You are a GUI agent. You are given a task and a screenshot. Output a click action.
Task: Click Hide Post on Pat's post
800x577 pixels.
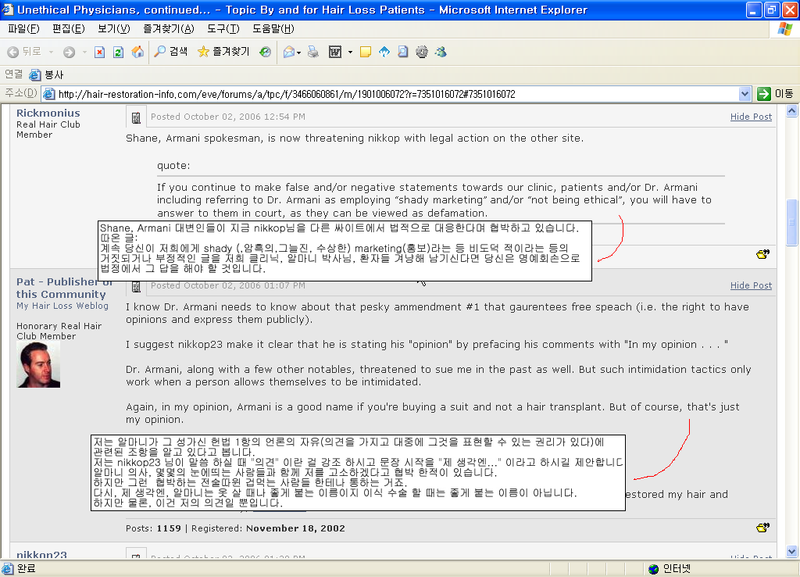[751, 286]
